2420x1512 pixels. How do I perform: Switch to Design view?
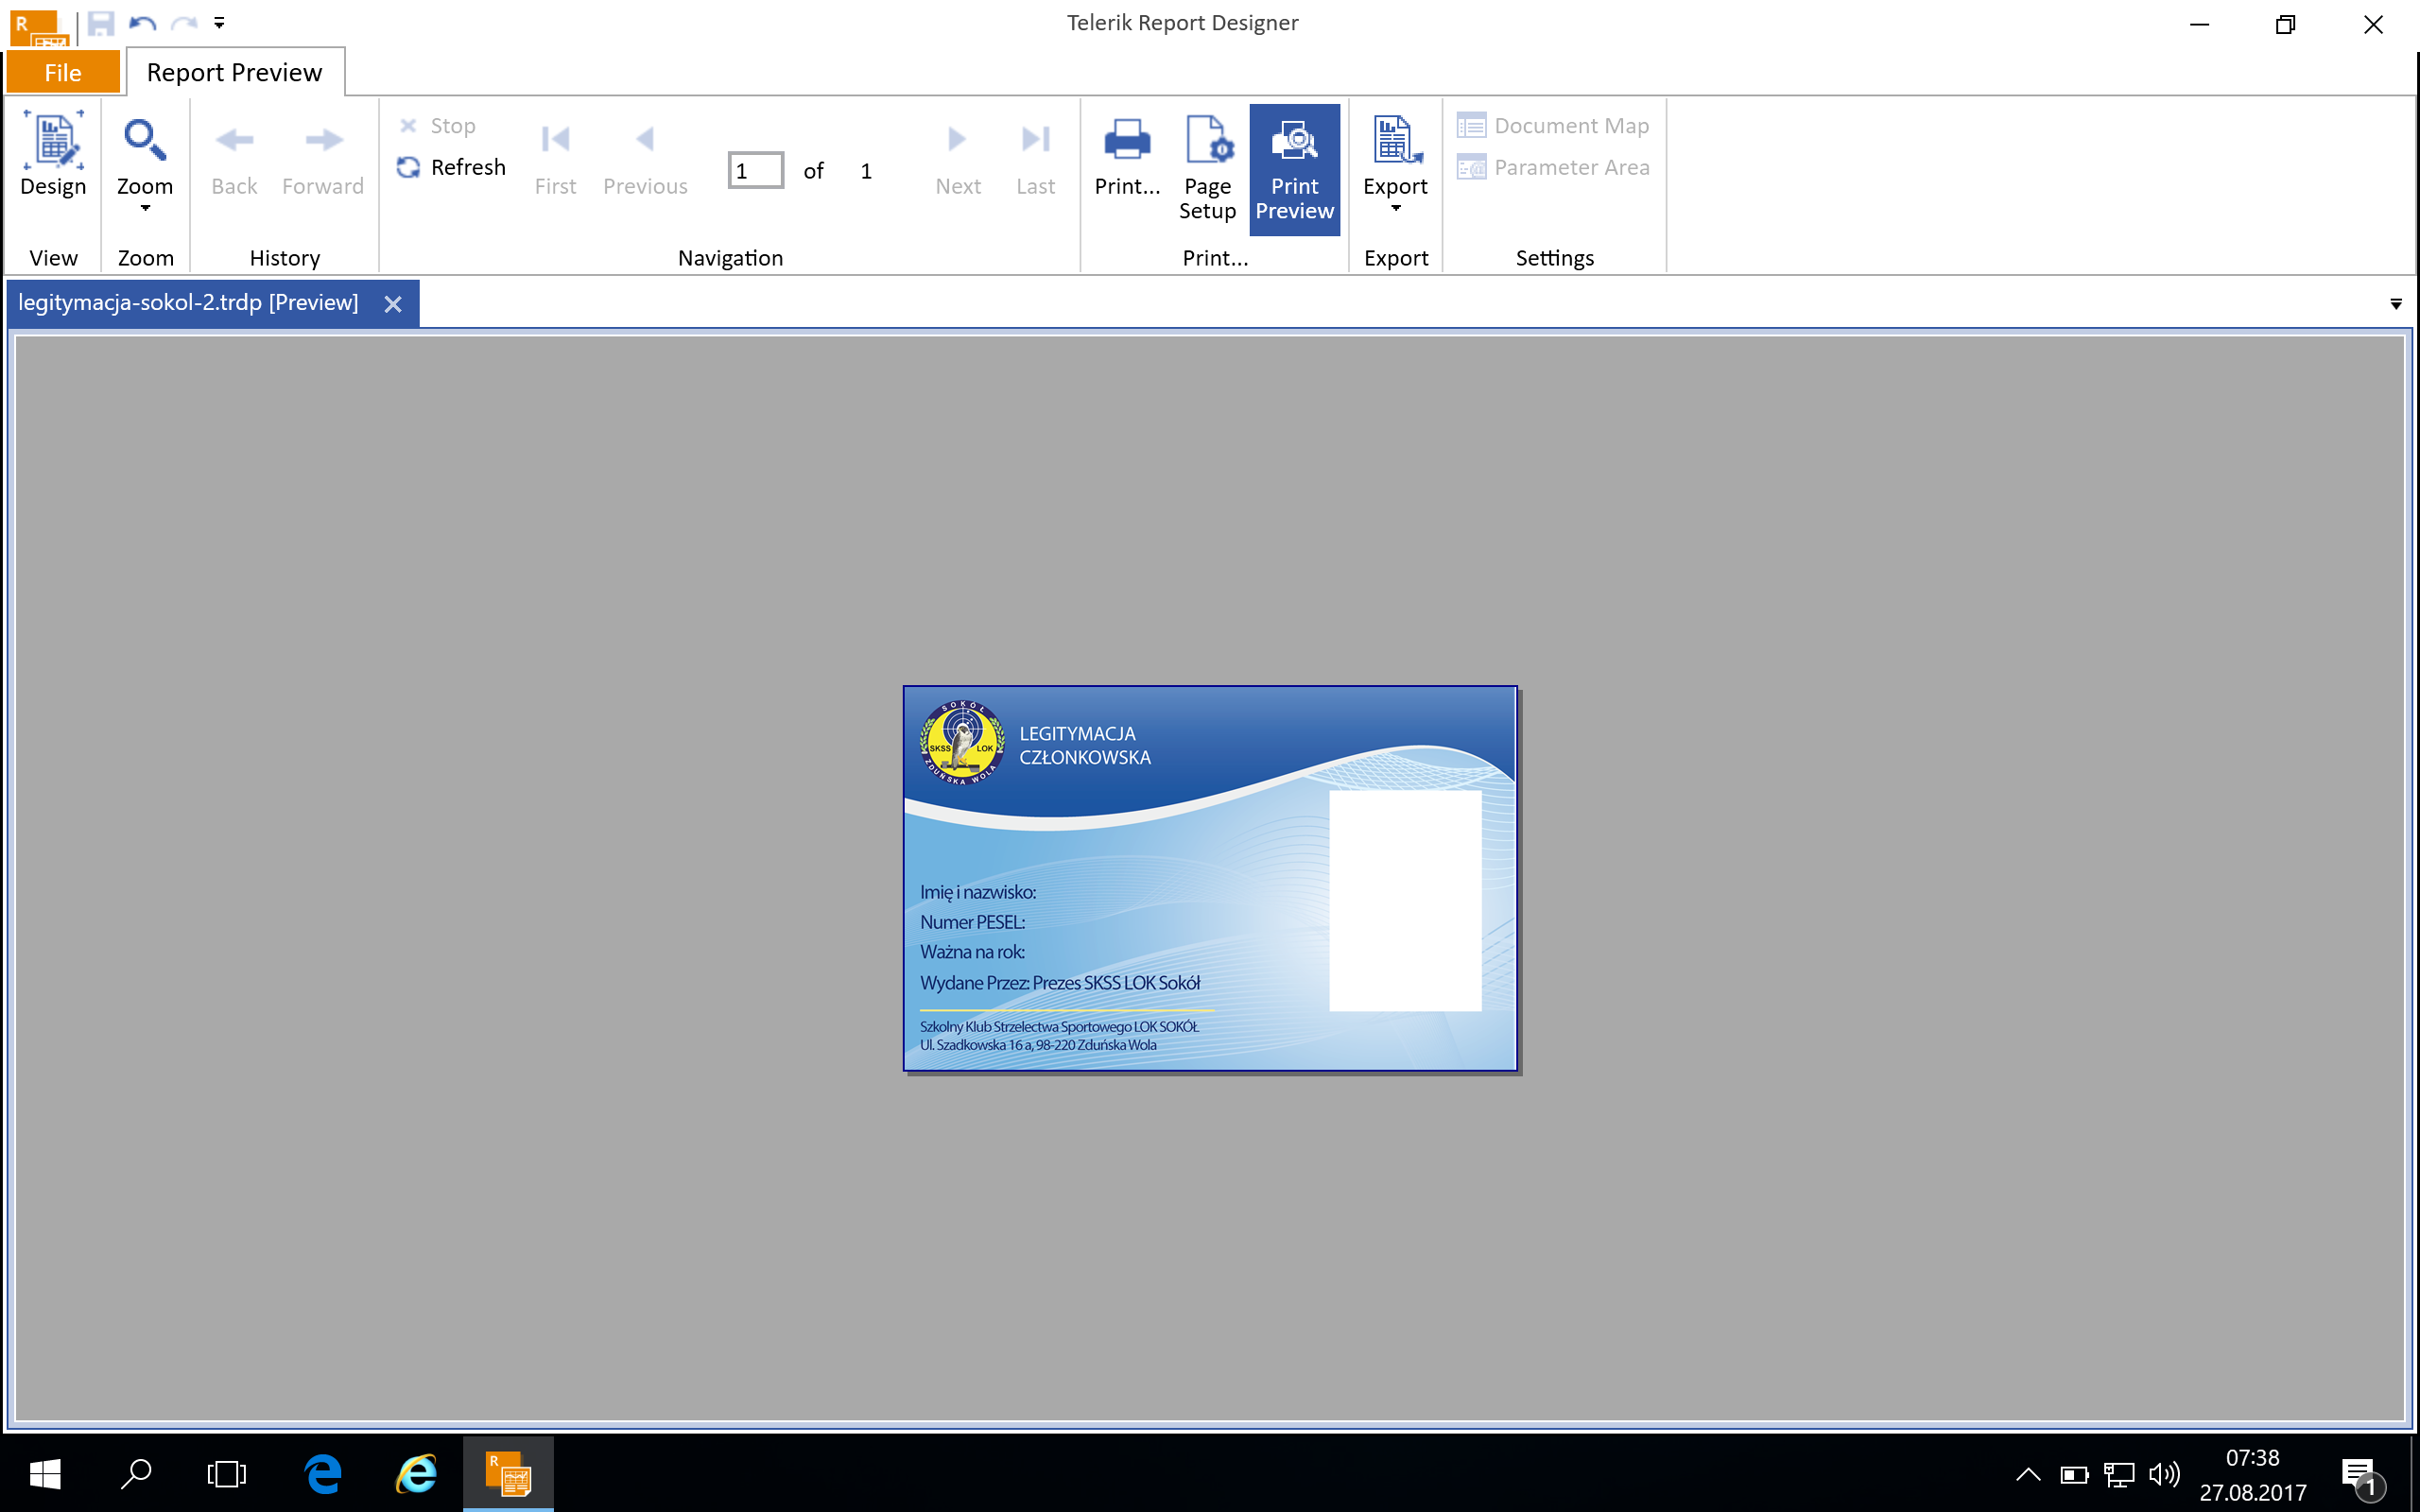(x=53, y=155)
